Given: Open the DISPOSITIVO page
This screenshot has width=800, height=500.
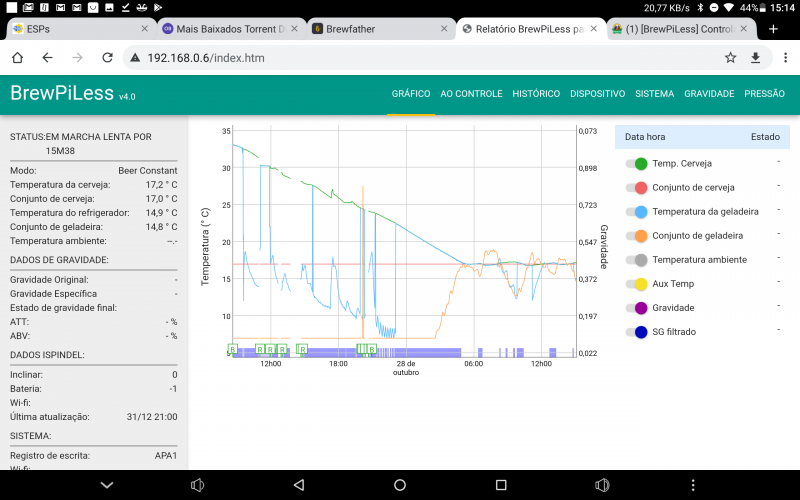Looking at the screenshot, I should [x=597, y=94].
